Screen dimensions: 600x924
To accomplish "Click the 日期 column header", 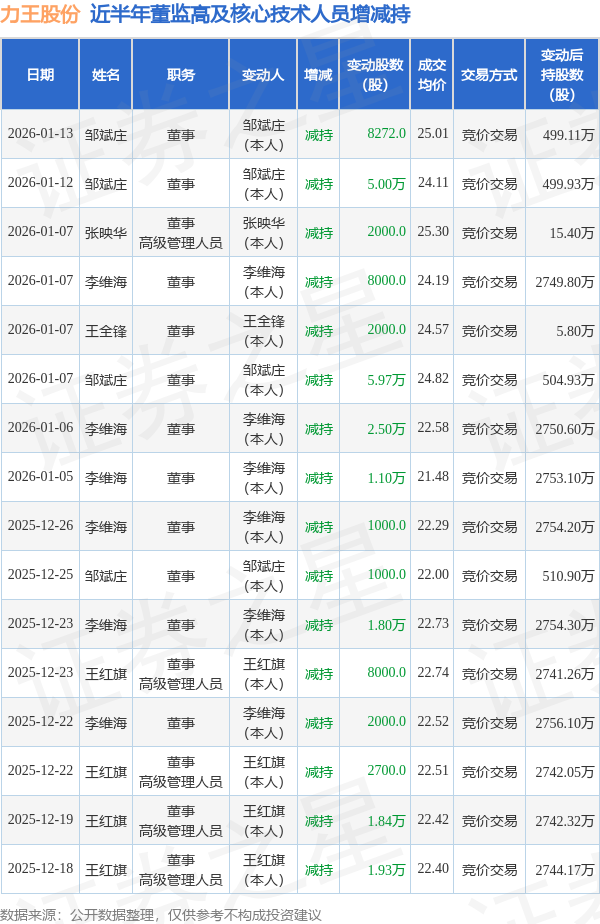I will (40, 75).
